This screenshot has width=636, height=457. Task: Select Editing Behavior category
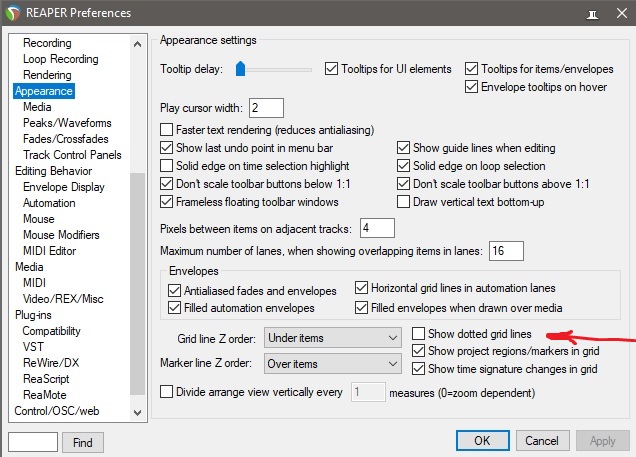(53, 171)
